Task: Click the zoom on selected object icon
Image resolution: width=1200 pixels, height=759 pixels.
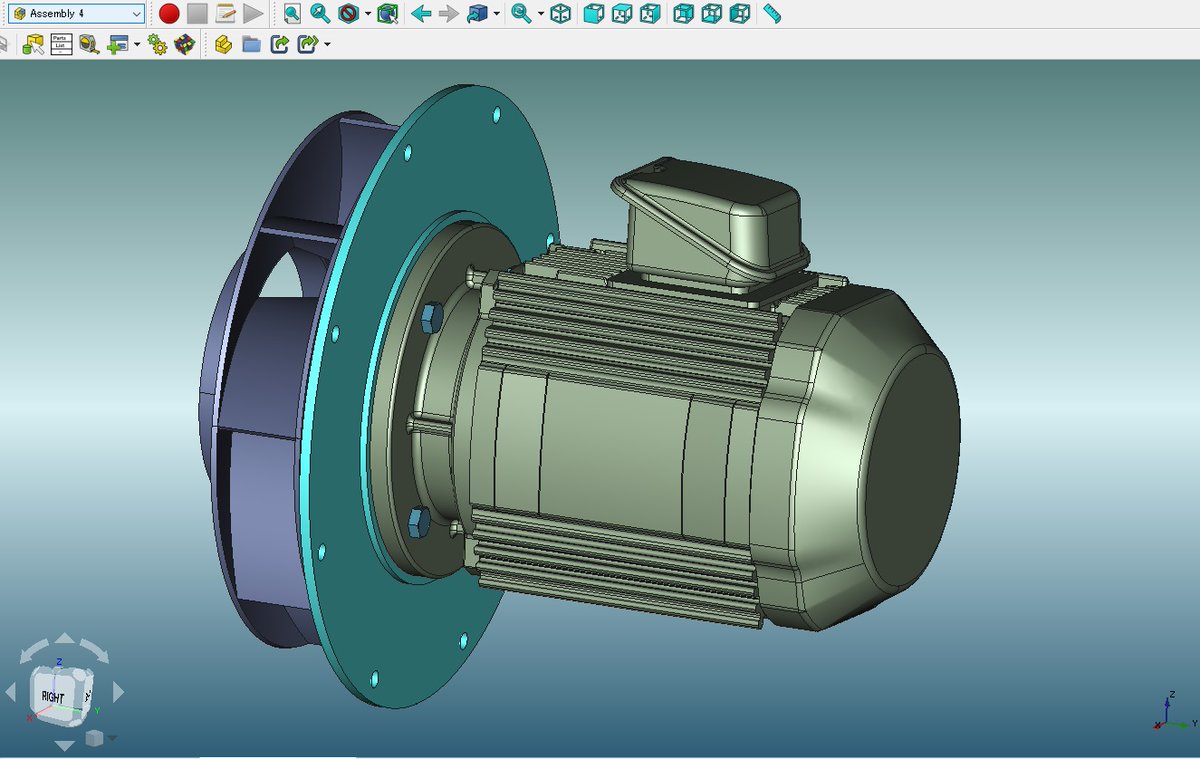Action: coord(388,14)
